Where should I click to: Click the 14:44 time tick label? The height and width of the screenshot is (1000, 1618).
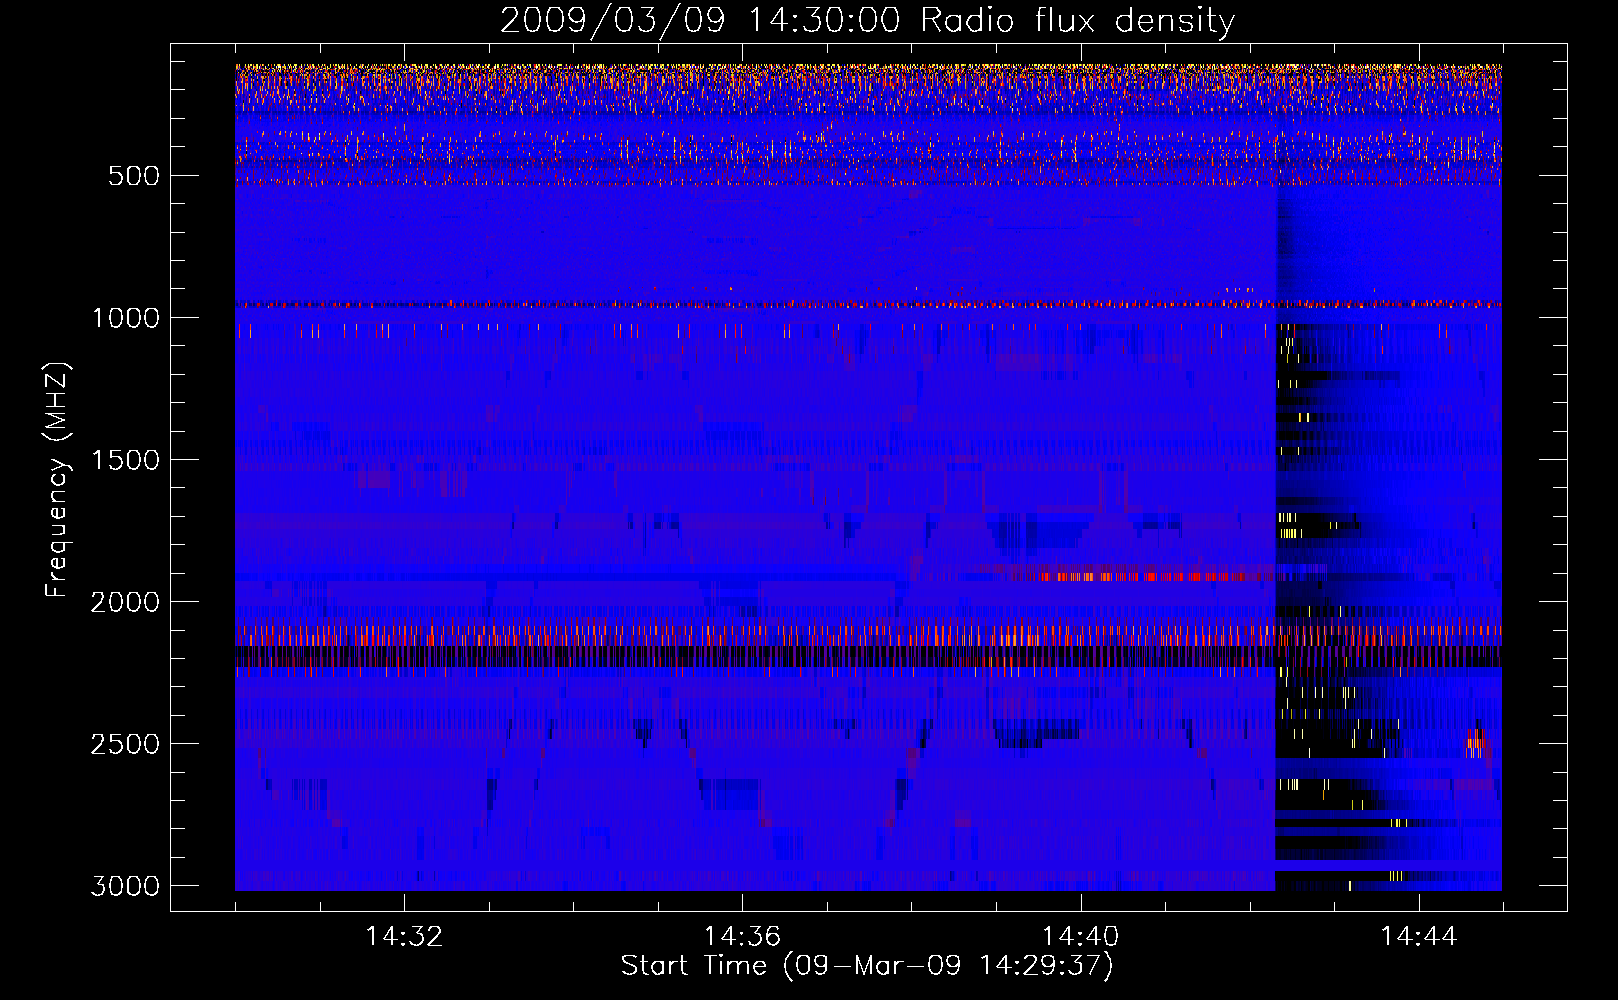tap(1419, 937)
